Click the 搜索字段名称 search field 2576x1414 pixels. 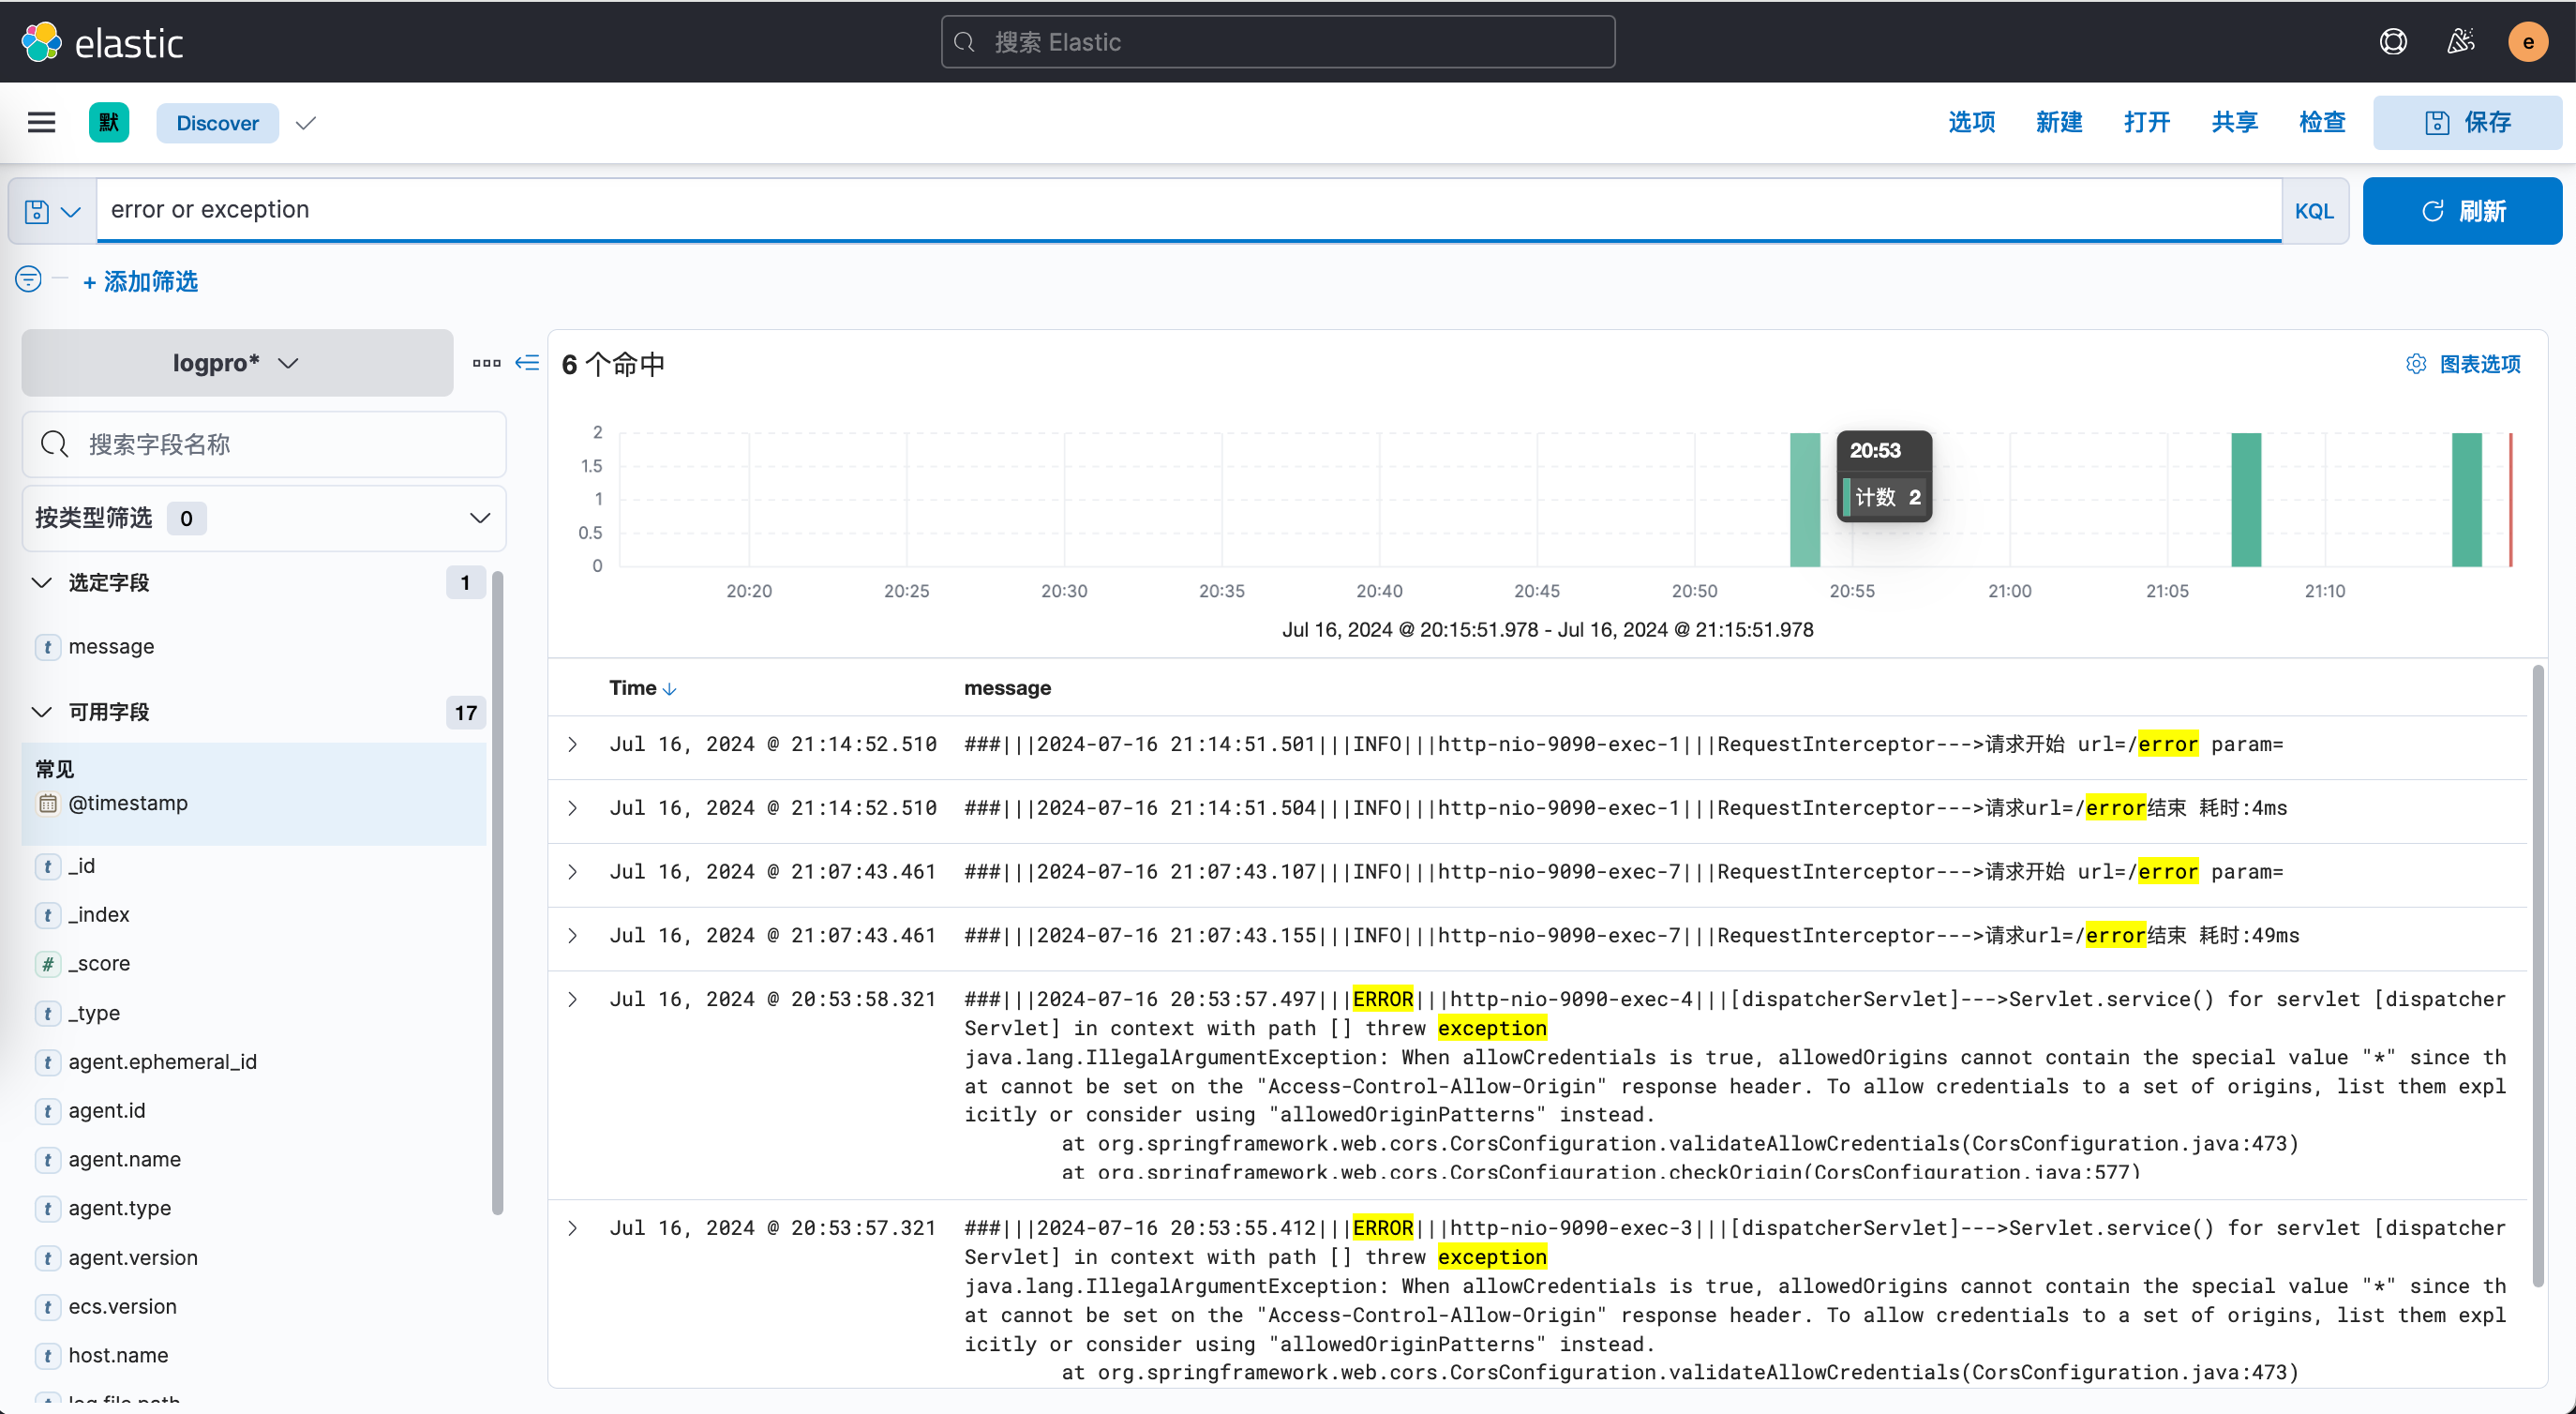(x=264, y=444)
